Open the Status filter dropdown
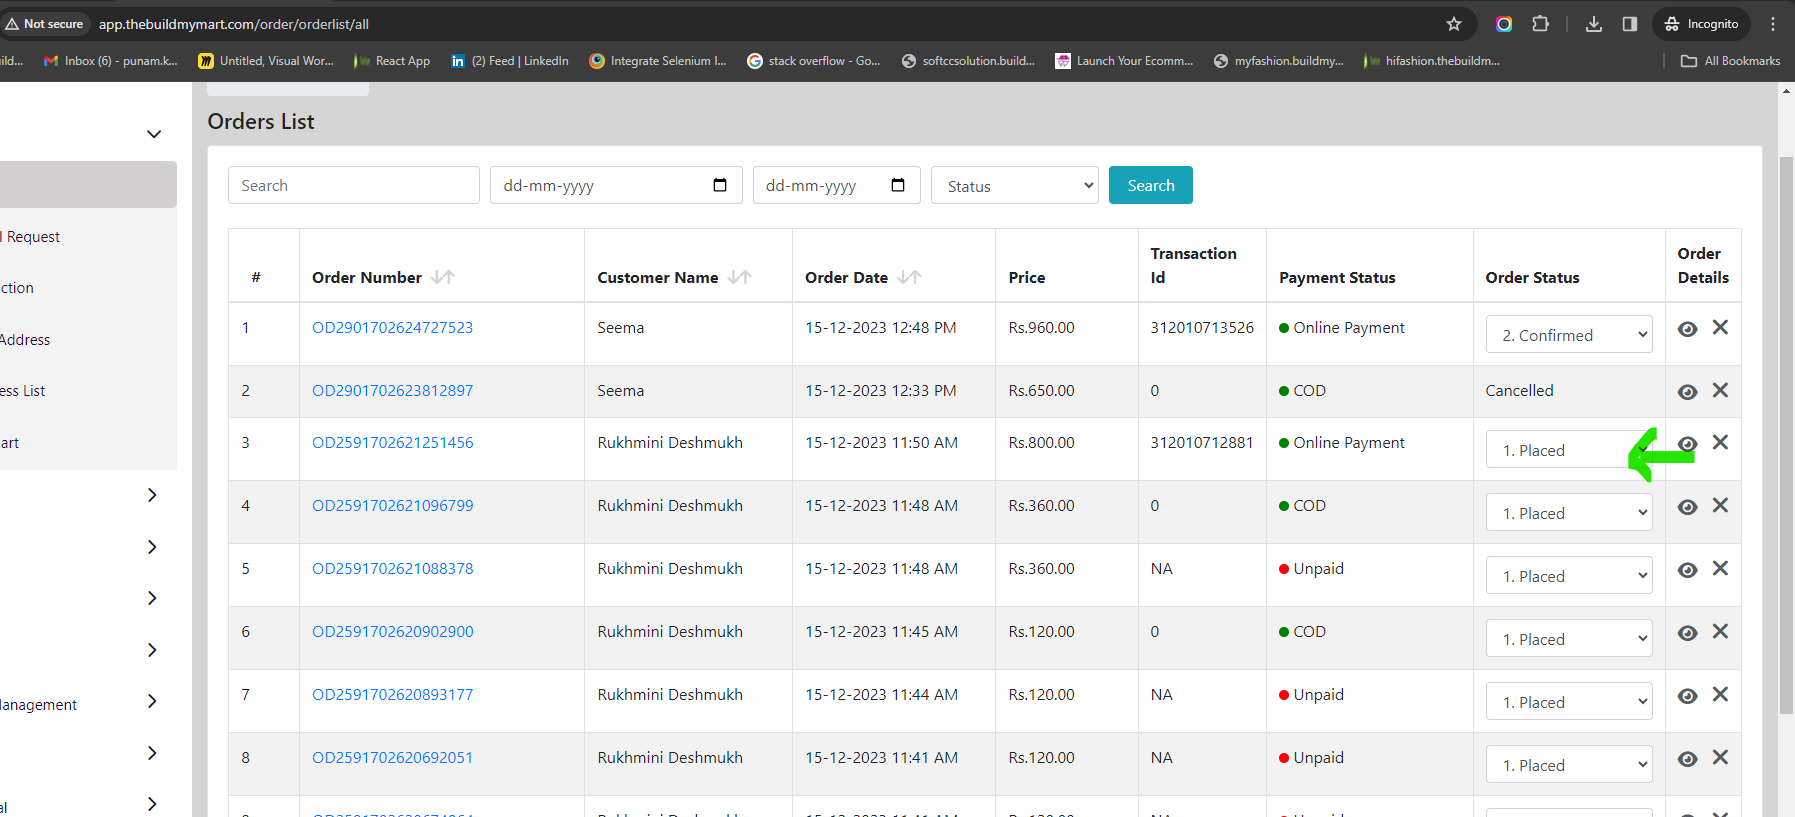The width and height of the screenshot is (1795, 817). pos(1015,186)
